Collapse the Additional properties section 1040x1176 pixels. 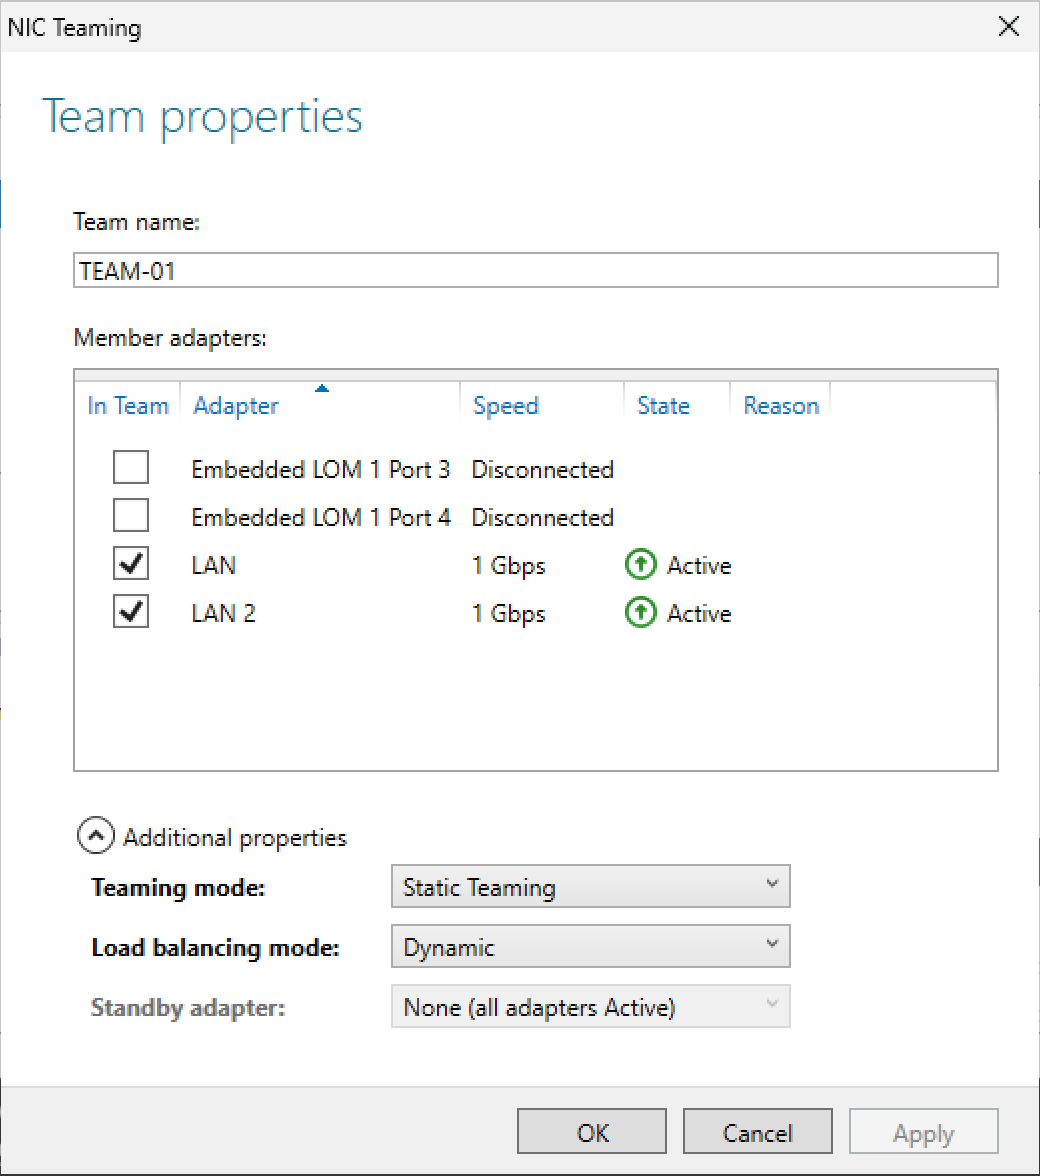[95, 837]
